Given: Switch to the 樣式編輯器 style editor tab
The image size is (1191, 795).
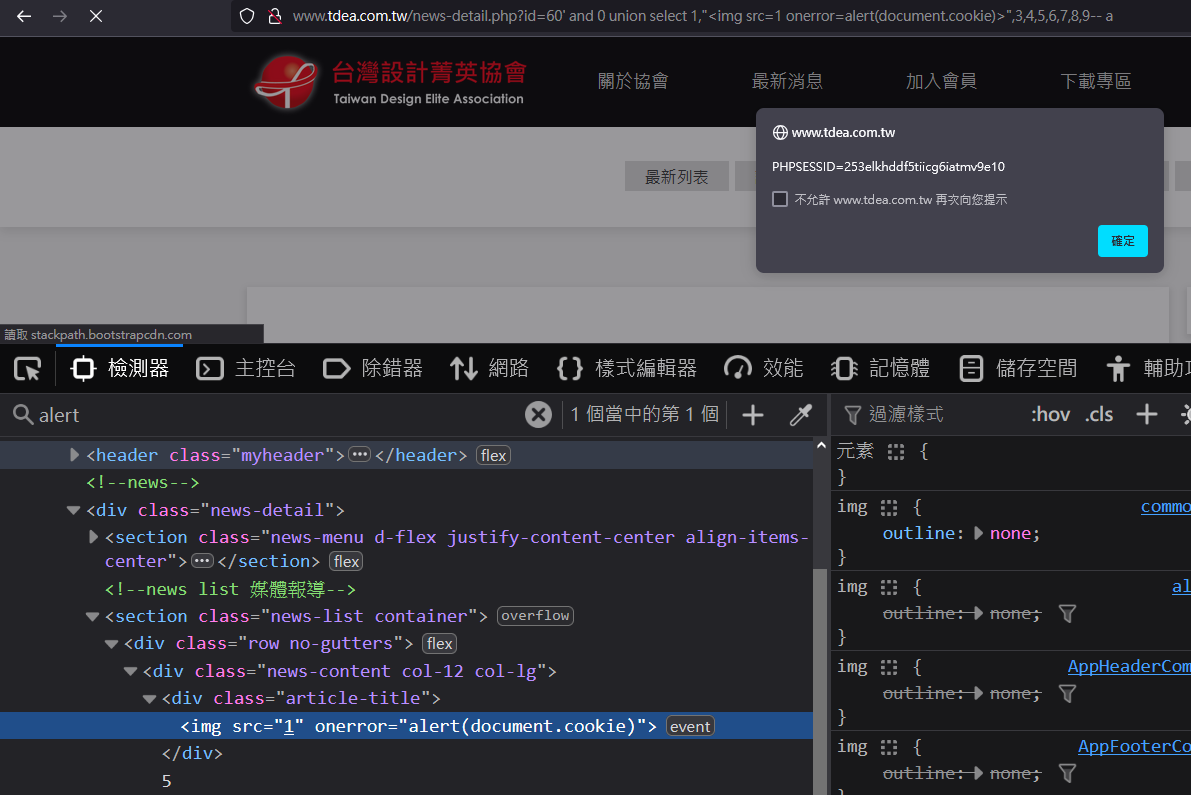Looking at the screenshot, I should coord(627,369).
